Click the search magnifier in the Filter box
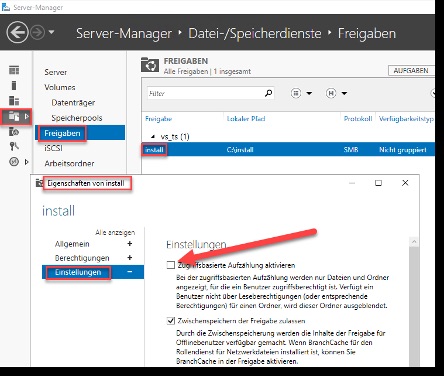The width and height of the screenshot is (444, 376). tap(268, 93)
